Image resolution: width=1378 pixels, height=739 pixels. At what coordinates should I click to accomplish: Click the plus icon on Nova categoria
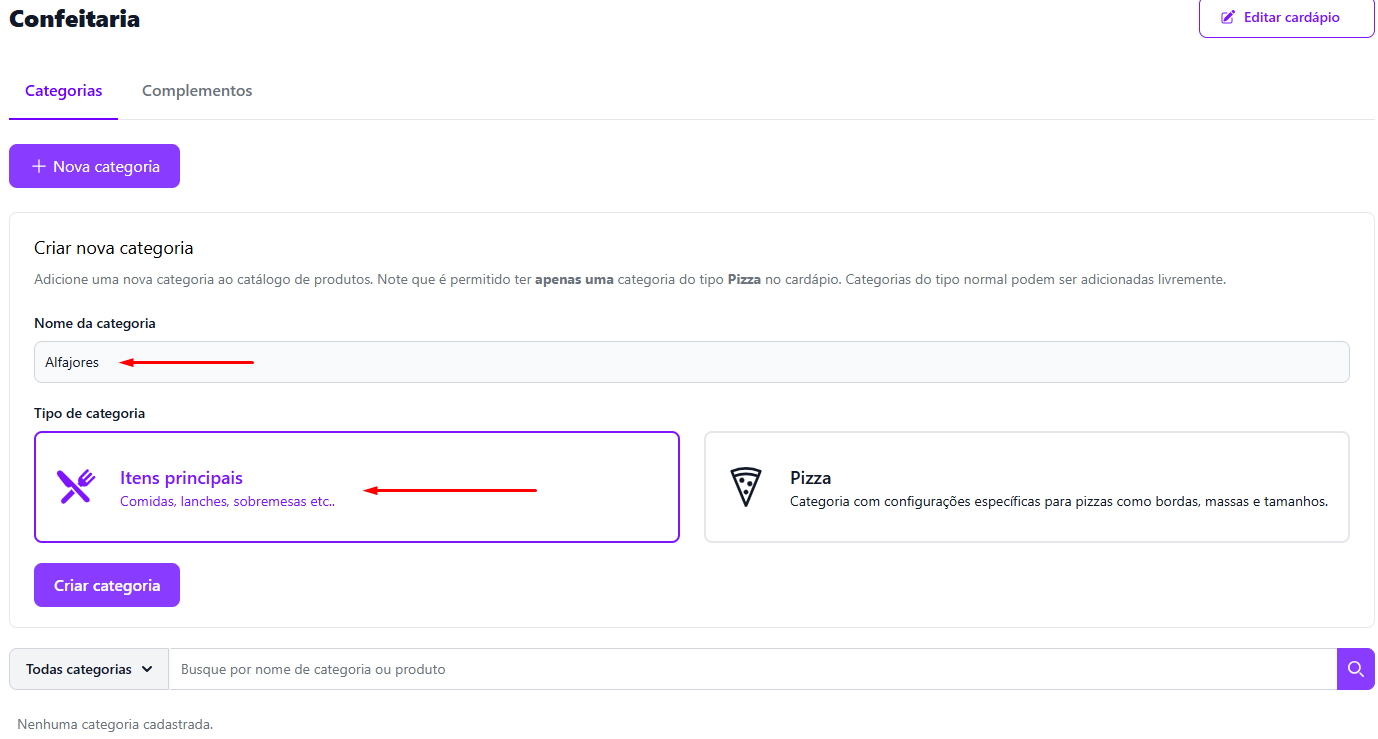pyautogui.click(x=39, y=167)
